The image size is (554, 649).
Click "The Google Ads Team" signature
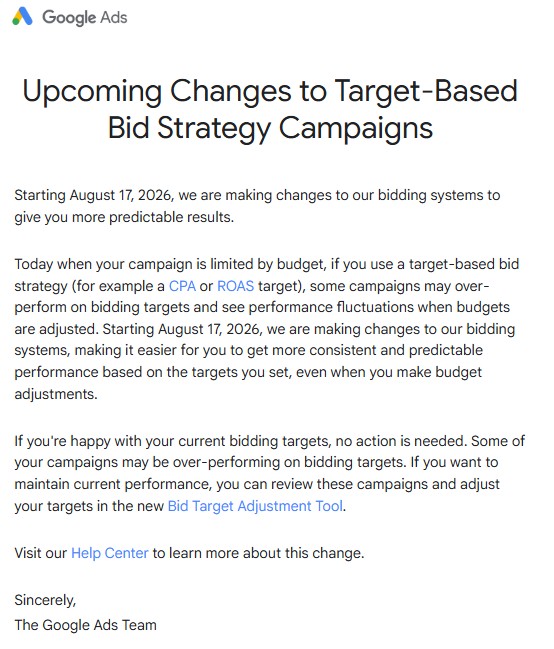(86, 625)
